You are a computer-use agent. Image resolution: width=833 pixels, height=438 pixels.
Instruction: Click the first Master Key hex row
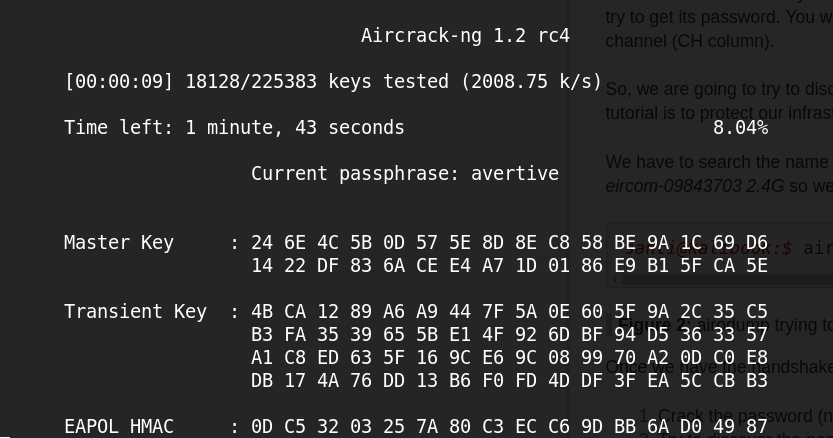click(x=509, y=243)
